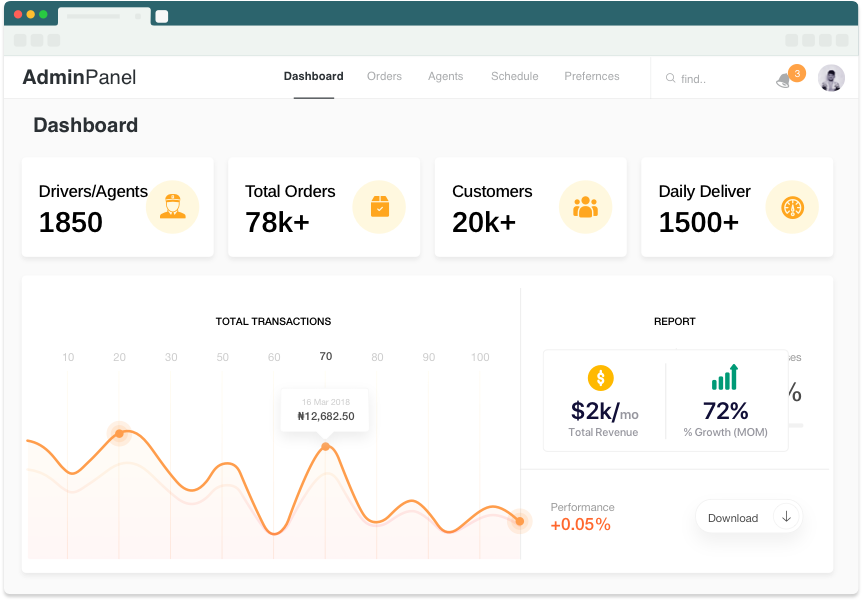Select the Customers 20k+ card

pos(531,207)
